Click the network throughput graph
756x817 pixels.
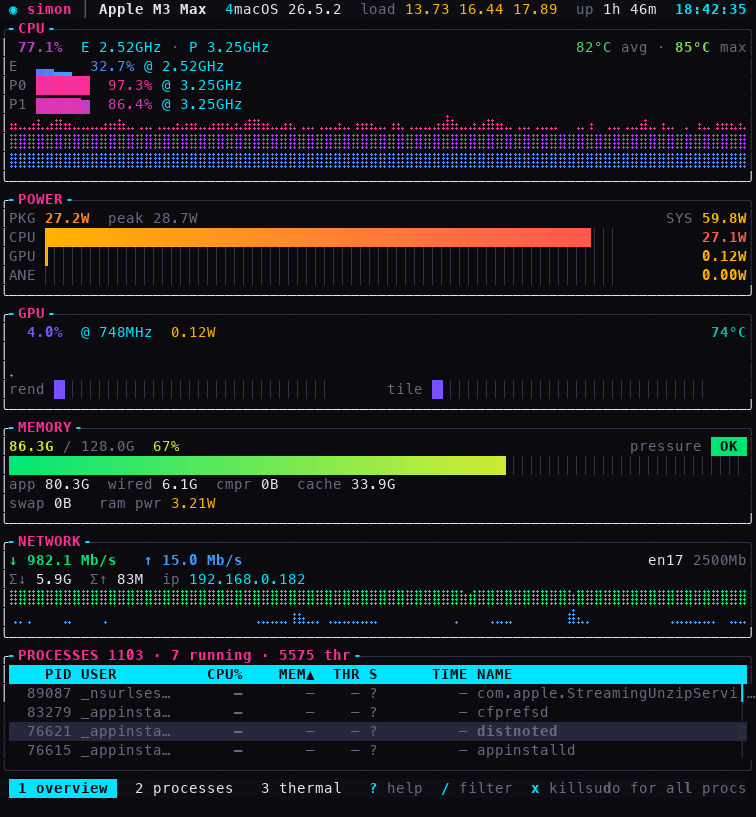(x=378, y=608)
